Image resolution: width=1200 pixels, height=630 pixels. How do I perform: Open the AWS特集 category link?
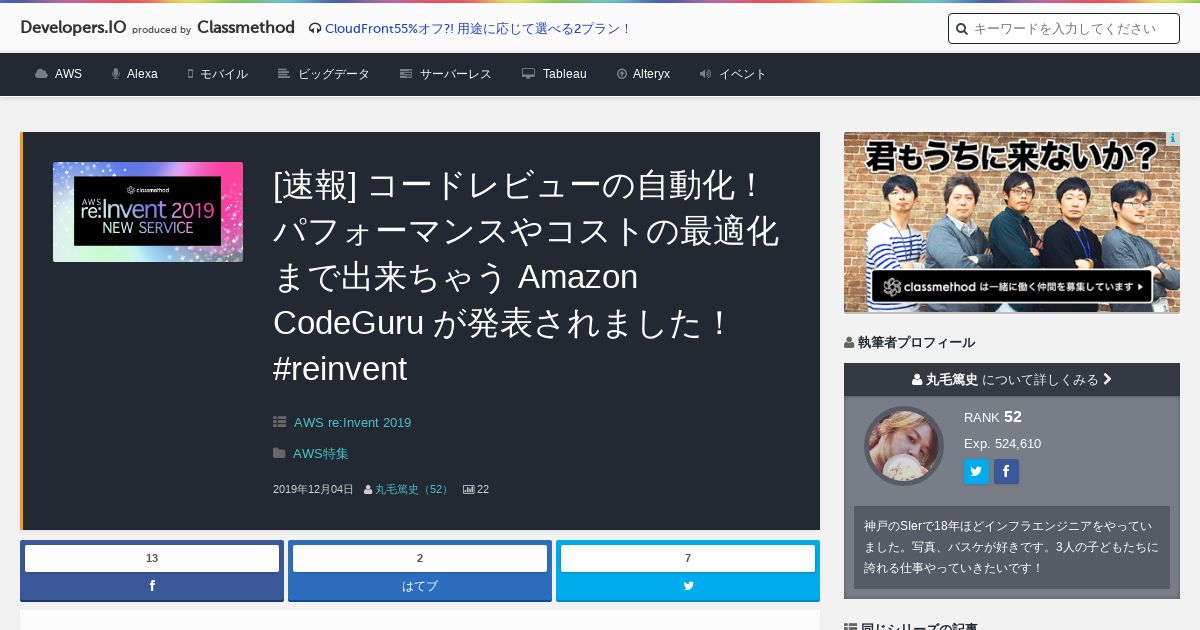click(321, 453)
